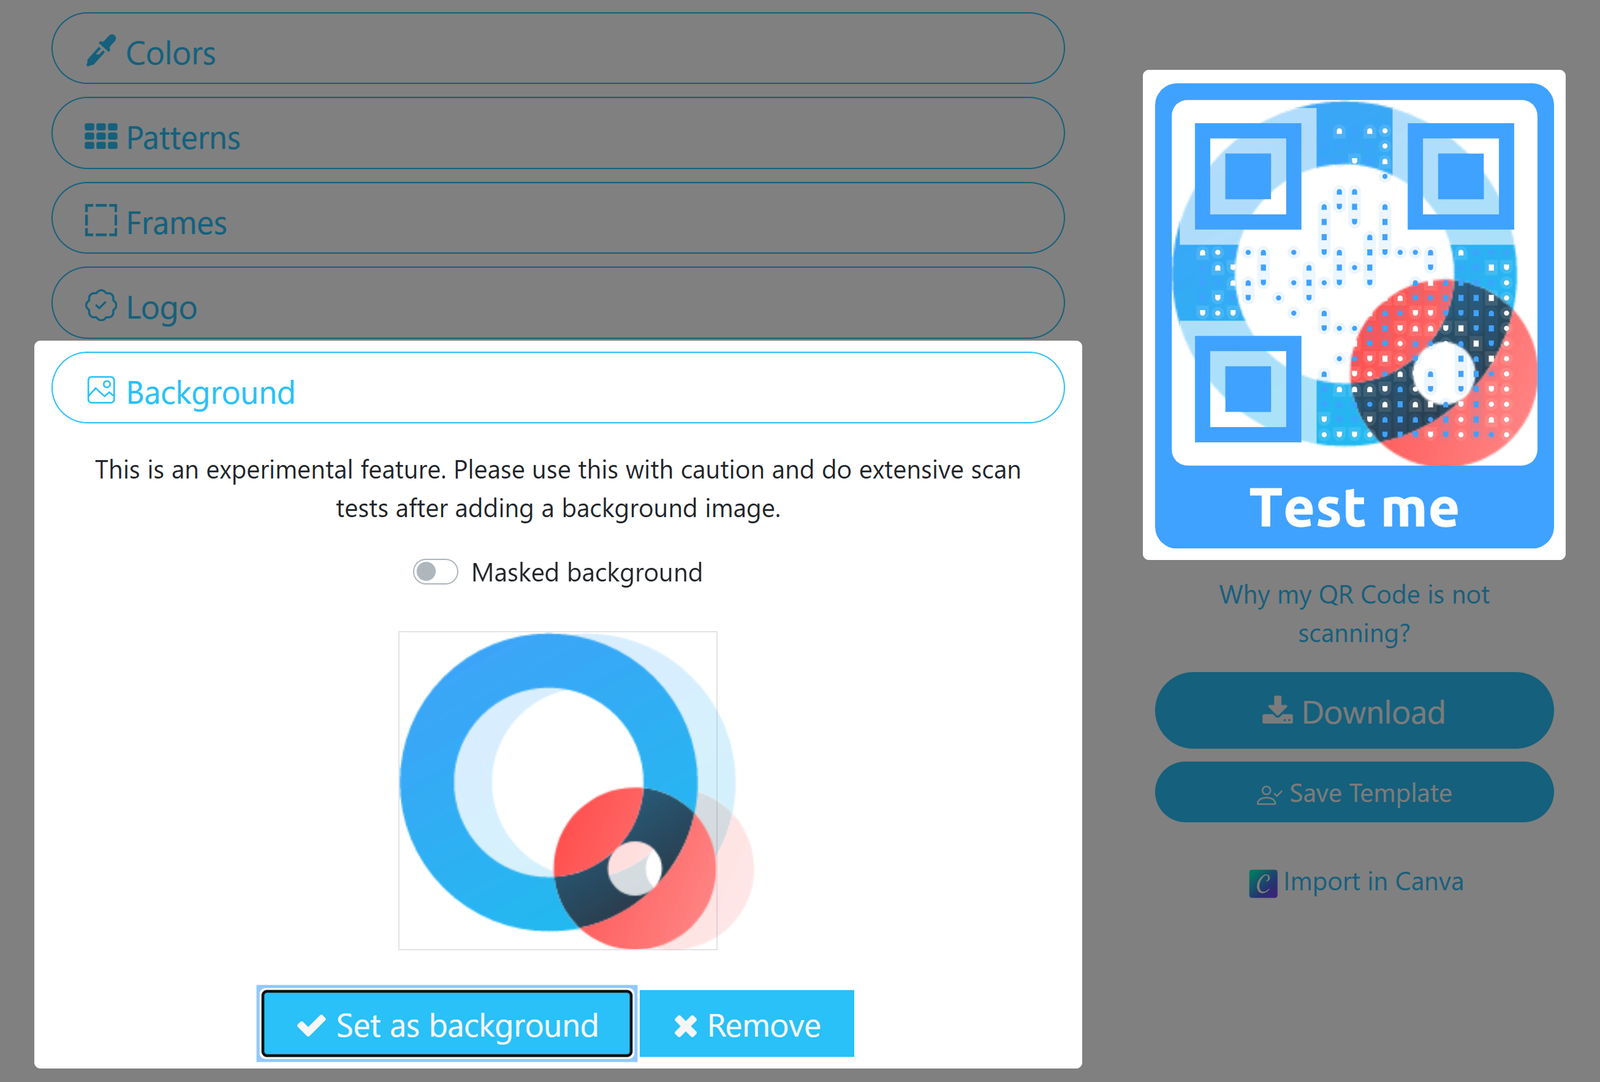Open Import in Canva link
The image size is (1600, 1082).
(x=1356, y=882)
